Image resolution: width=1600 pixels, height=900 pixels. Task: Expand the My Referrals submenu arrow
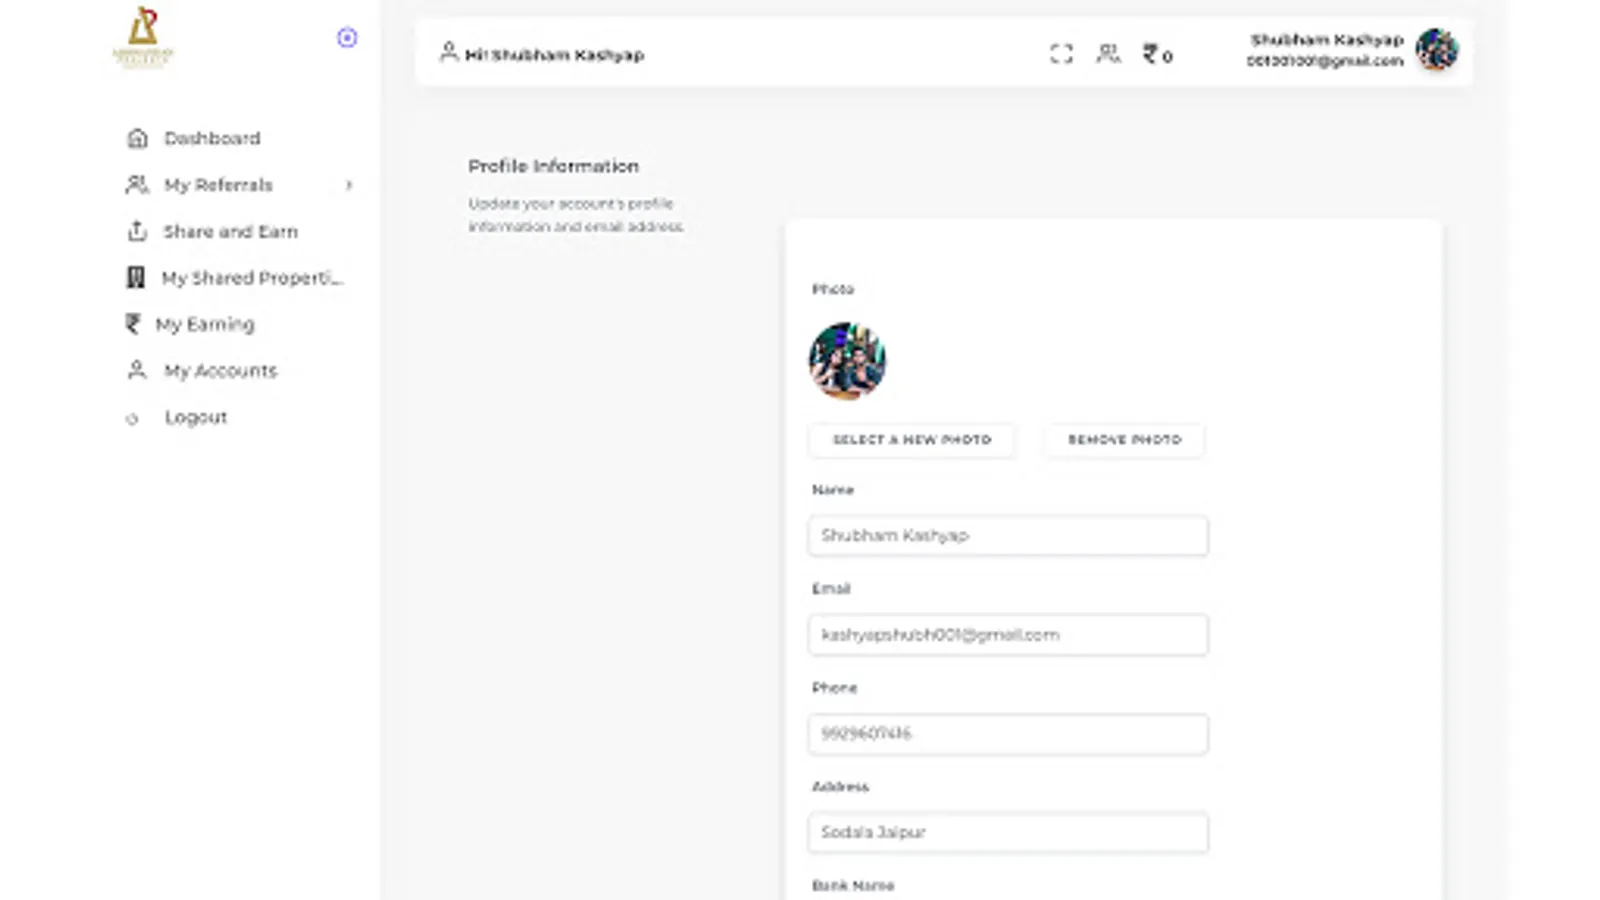tap(349, 185)
